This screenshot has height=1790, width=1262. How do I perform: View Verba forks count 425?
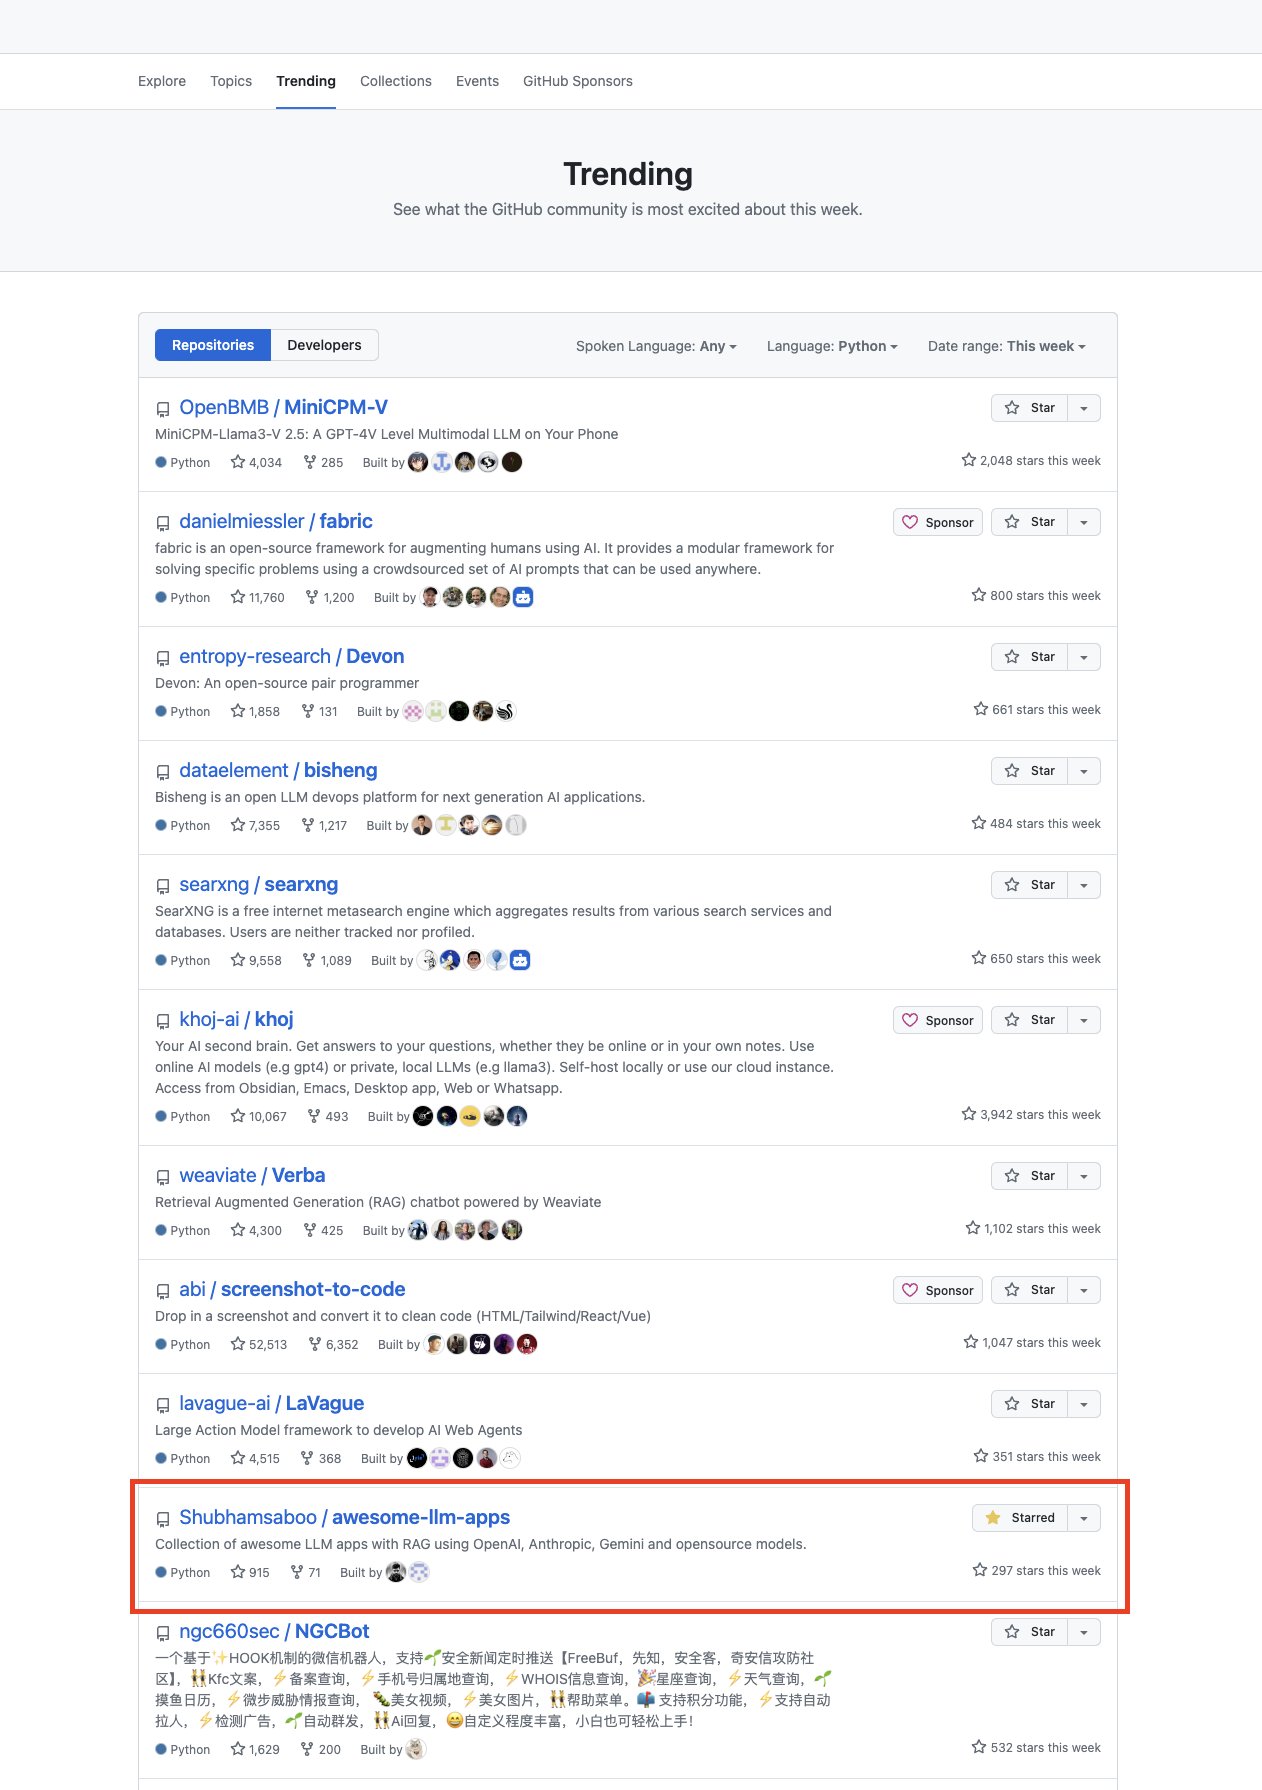tap(323, 1230)
